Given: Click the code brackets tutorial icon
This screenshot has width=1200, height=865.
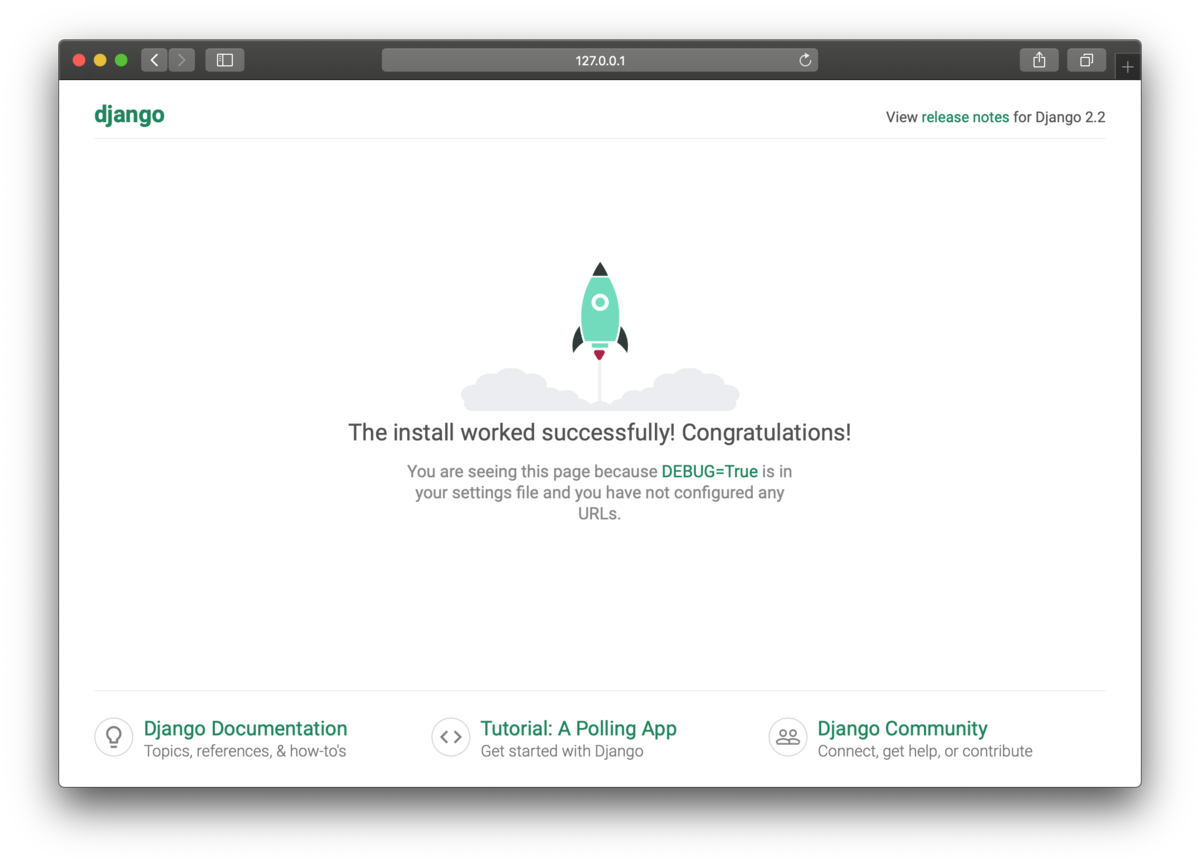Looking at the screenshot, I should (451, 737).
